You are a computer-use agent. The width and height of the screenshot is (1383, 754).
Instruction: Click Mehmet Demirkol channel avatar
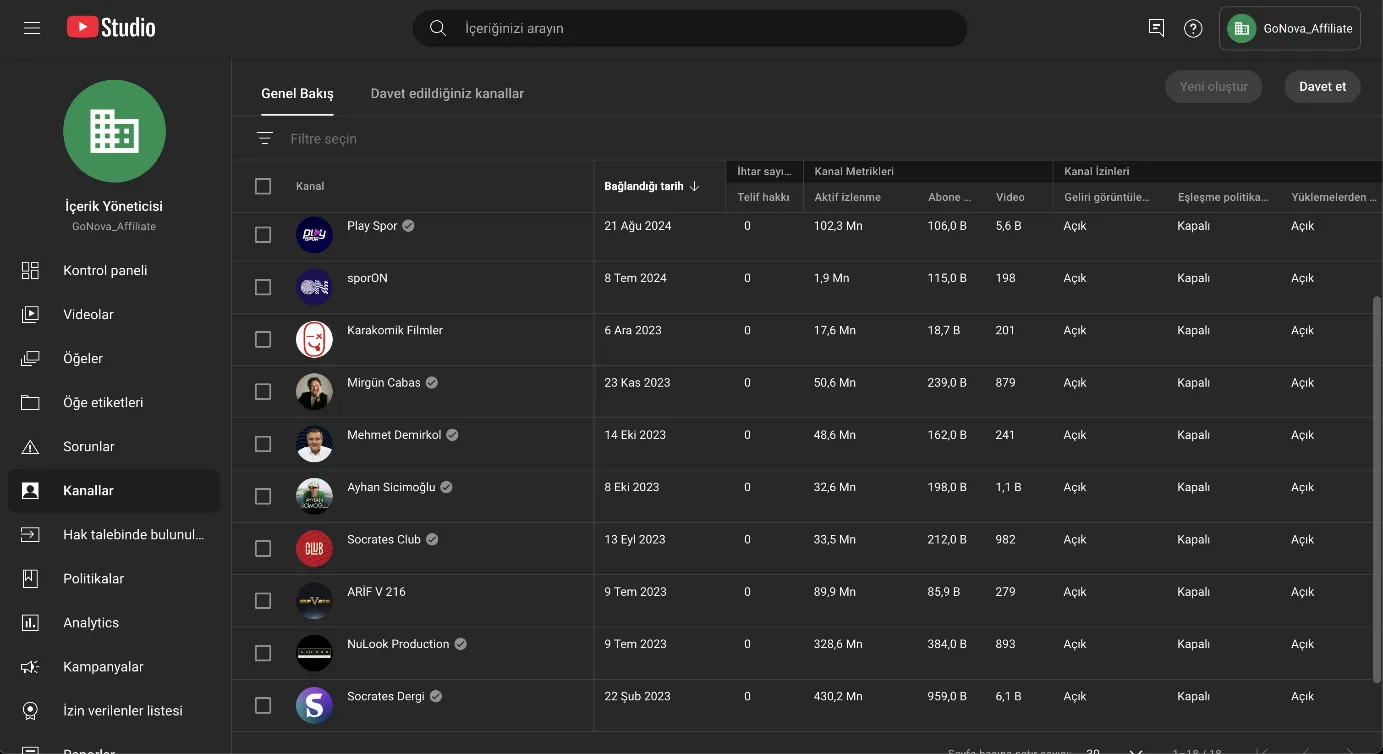point(314,444)
